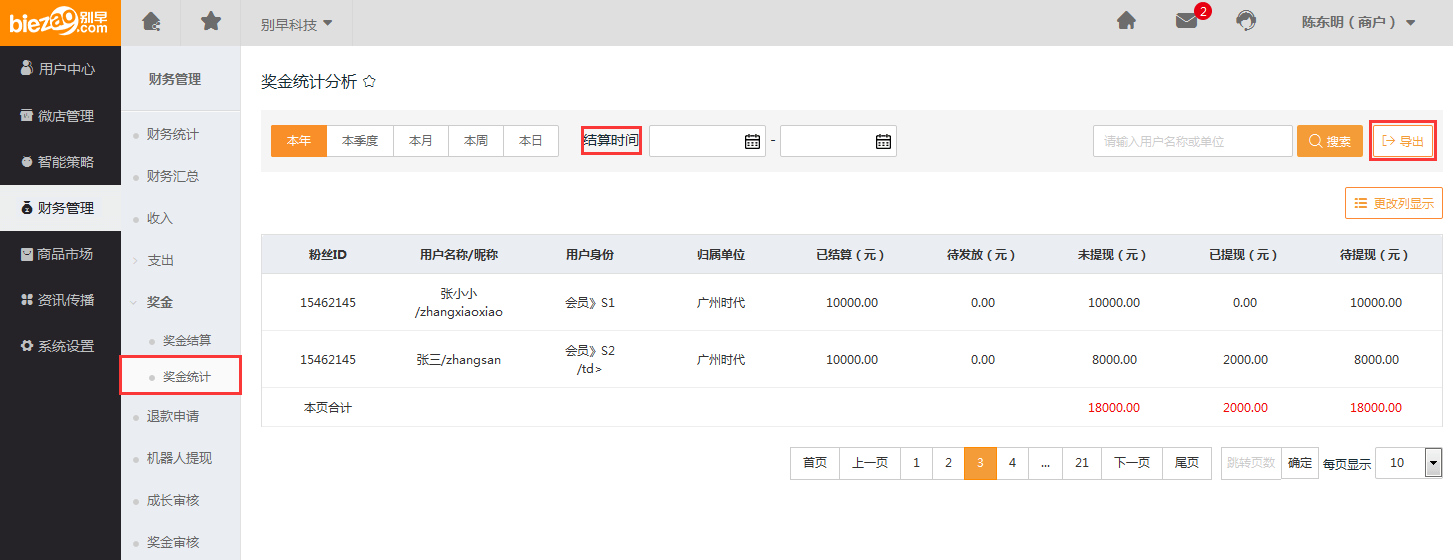Click the 待提现（元）column header
The height and width of the screenshot is (560, 1453).
(x=1376, y=255)
